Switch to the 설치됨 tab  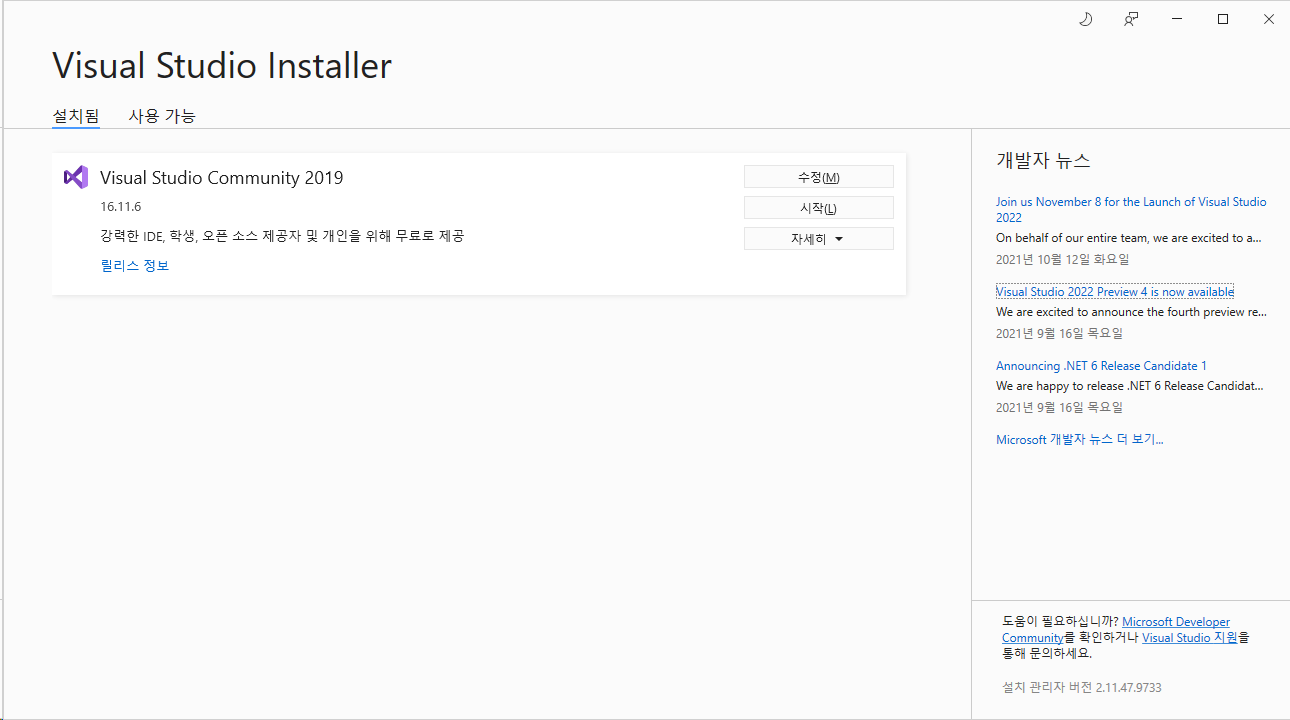click(76, 116)
